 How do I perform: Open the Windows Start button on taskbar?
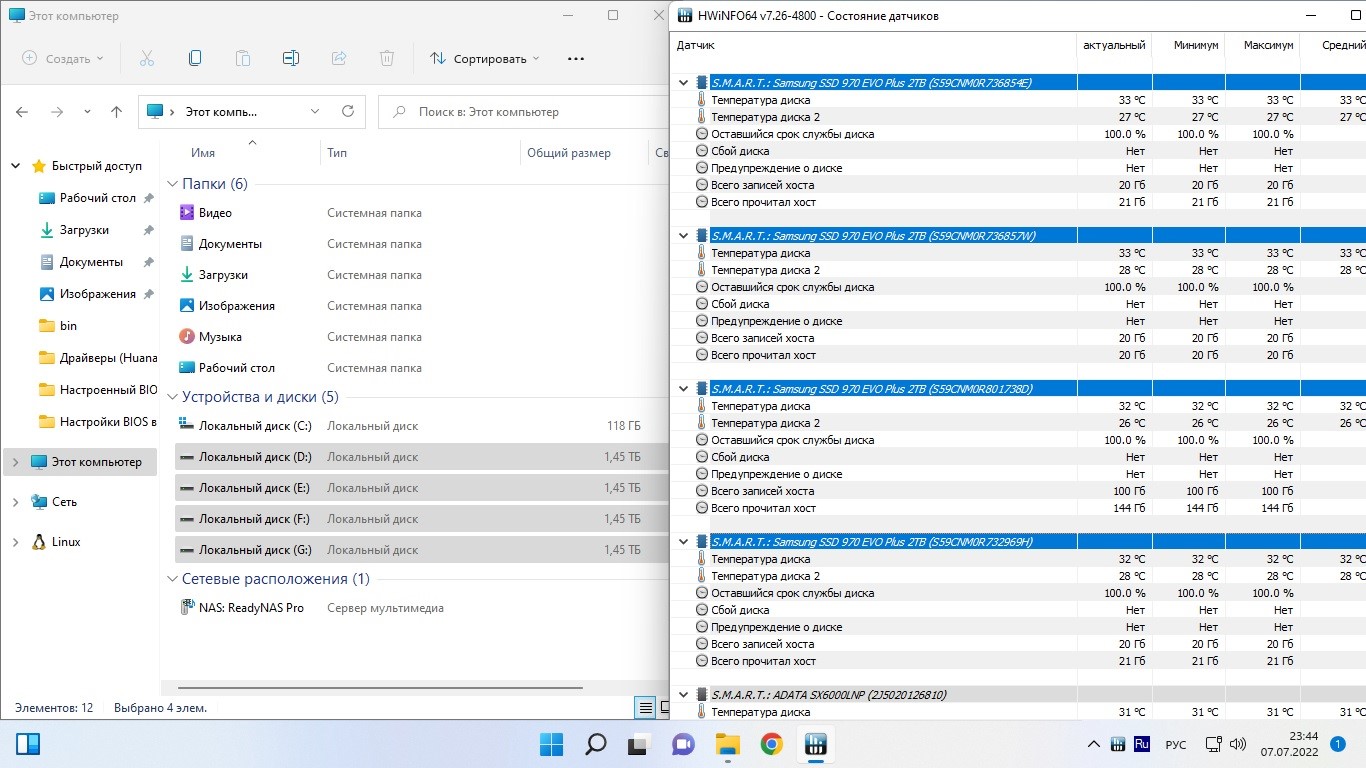551,744
